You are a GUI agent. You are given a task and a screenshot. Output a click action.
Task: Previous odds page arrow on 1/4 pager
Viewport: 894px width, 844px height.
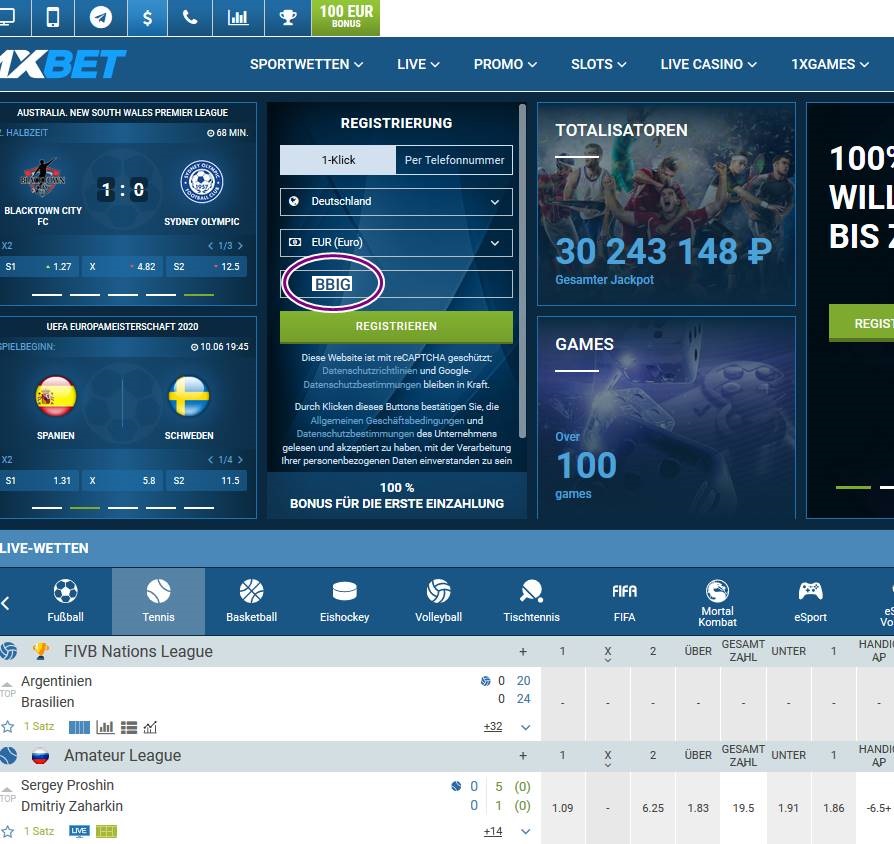click(210, 460)
